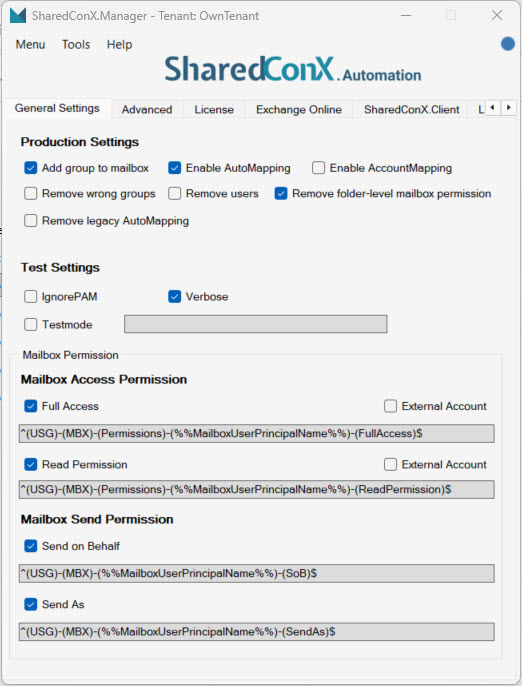Uncheck Add group to mailbox
This screenshot has width=522, height=686.
click(31, 168)
